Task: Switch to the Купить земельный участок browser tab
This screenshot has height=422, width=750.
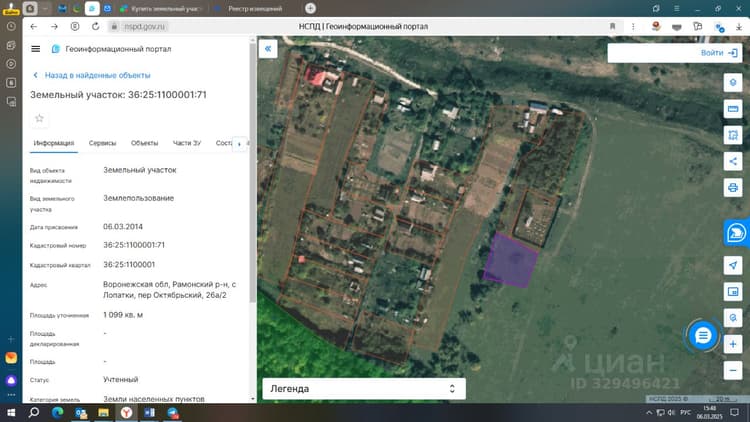Action: 162,9
